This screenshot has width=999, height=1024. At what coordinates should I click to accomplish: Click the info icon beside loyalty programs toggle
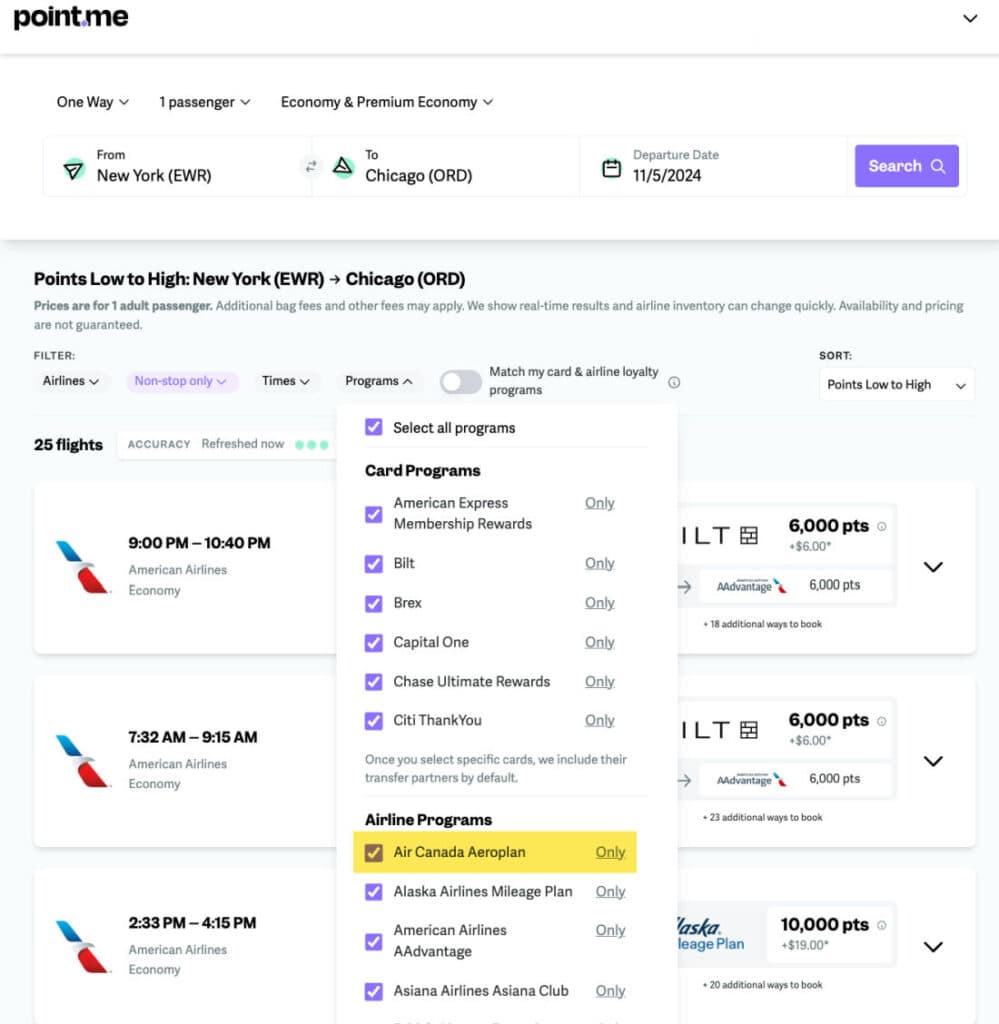point(674,382)
